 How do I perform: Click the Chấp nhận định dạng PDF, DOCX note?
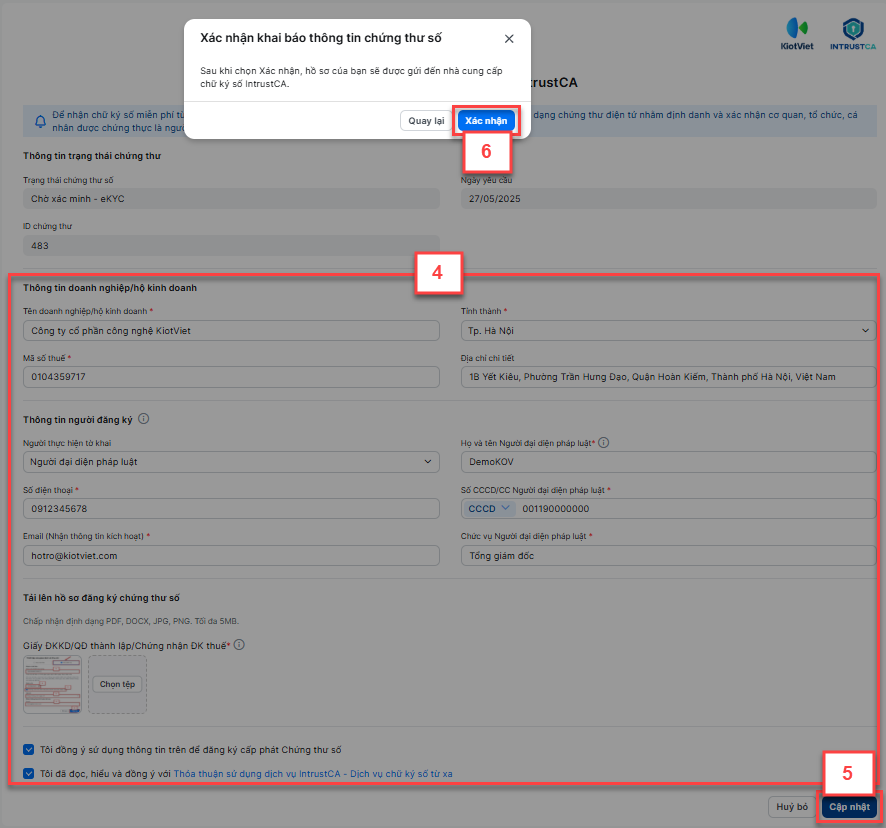[x=131, y=621]
